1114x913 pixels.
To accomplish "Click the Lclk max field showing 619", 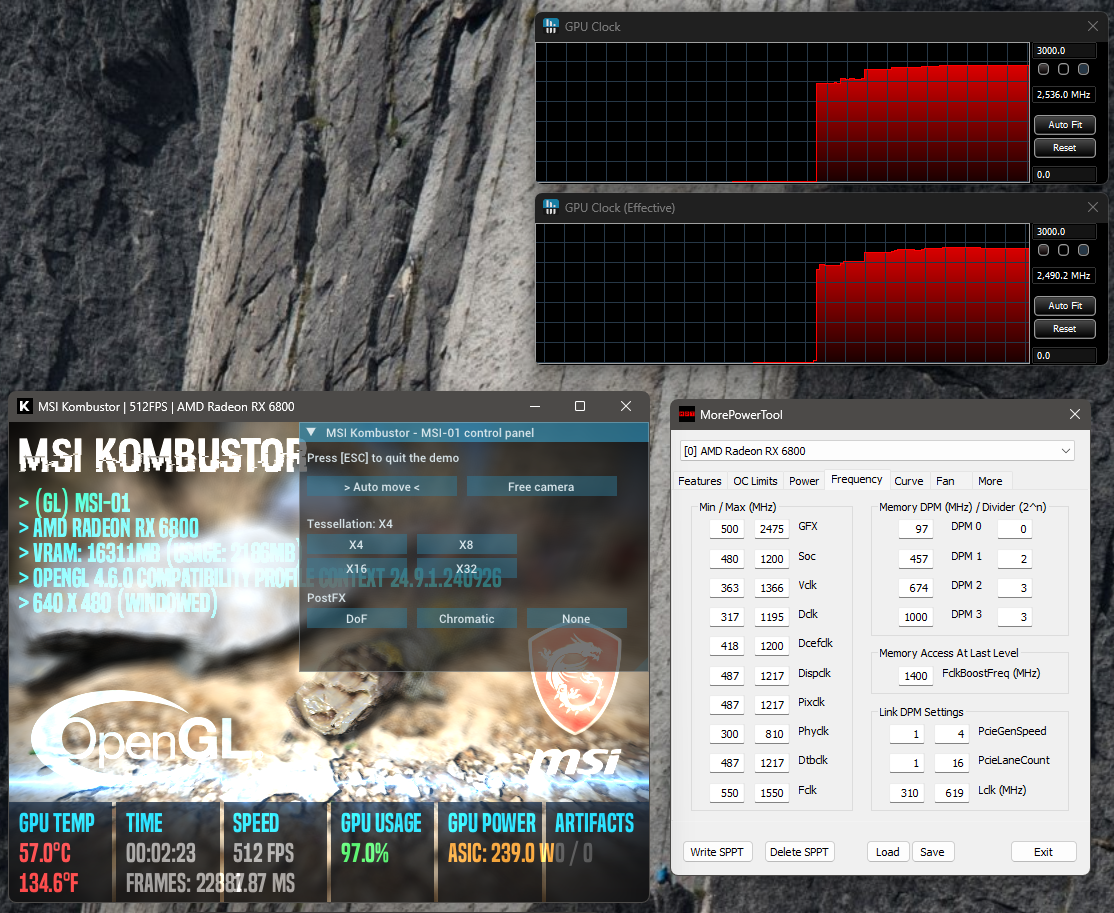I will [951, 793].
